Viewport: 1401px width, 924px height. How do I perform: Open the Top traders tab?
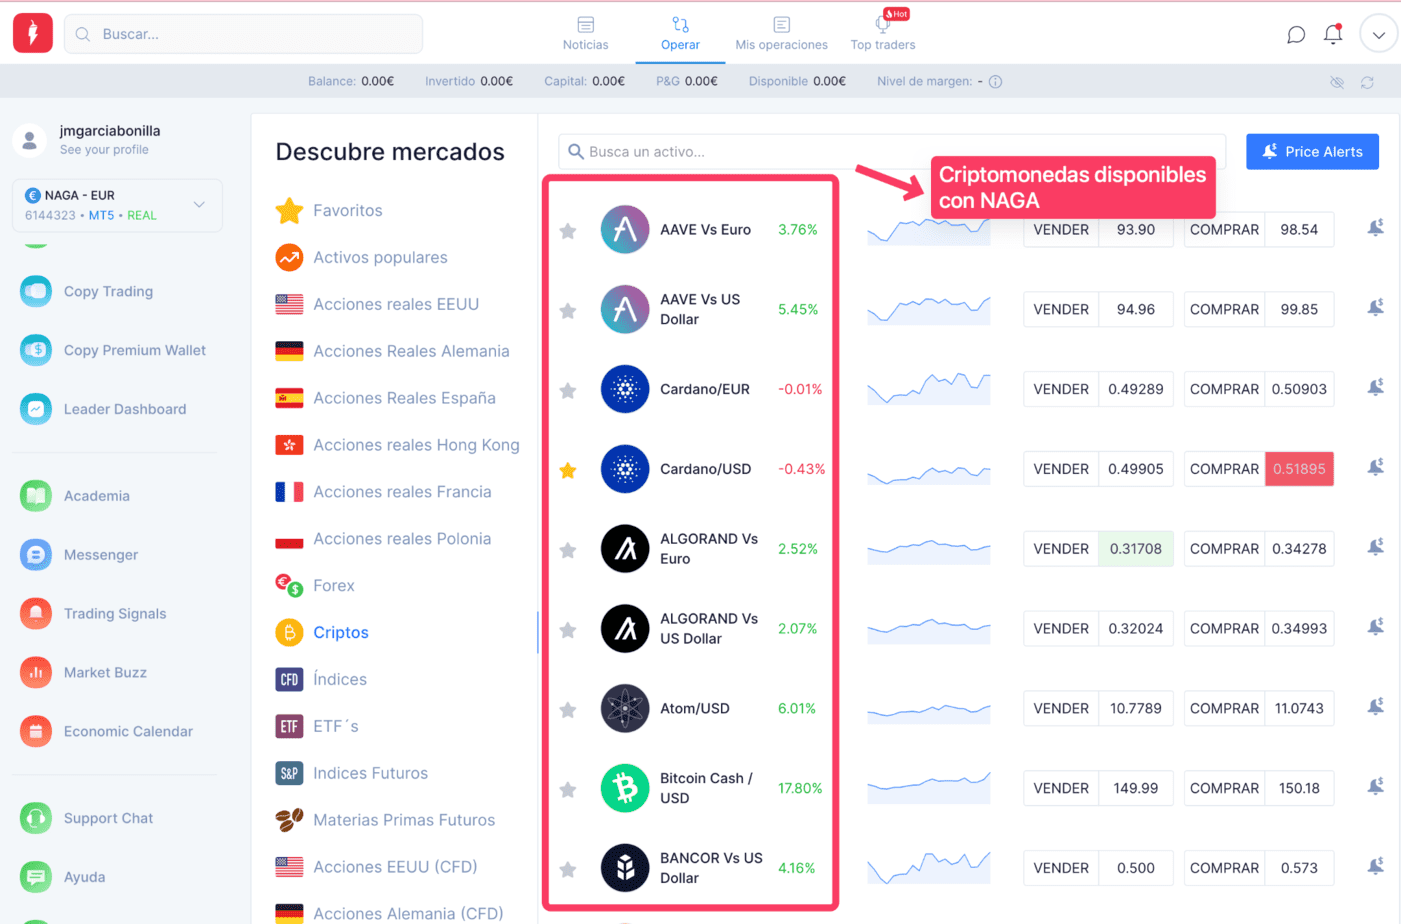pyautogui.click(x=883, y=34)
